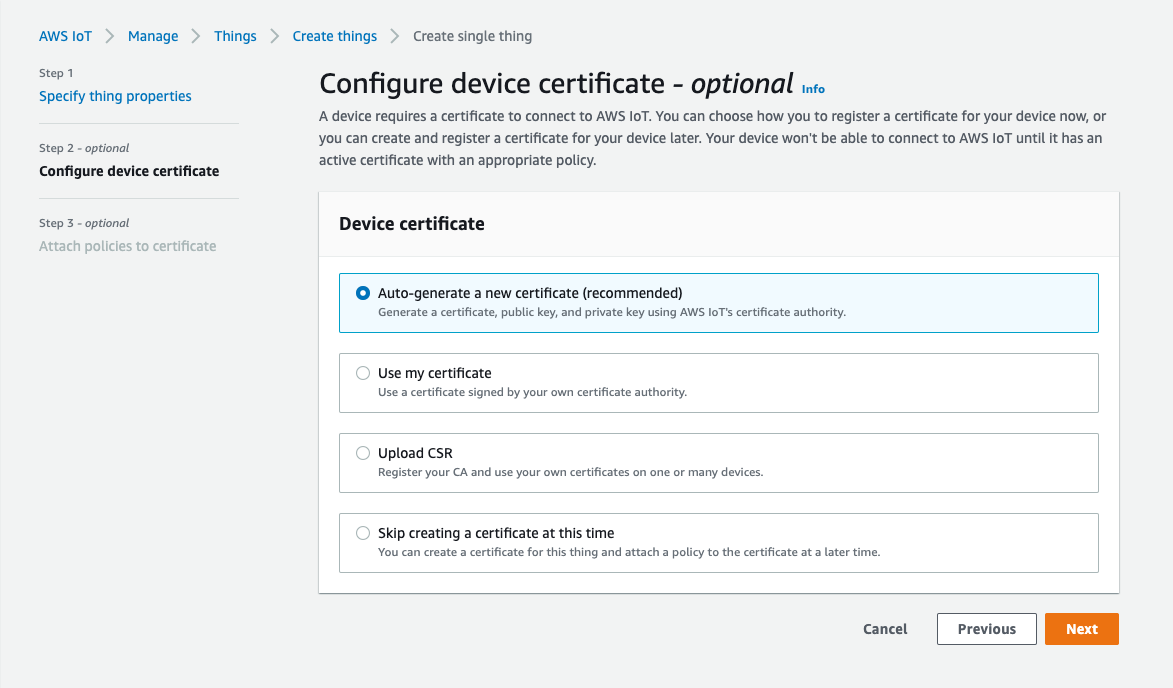The width and height of the screenshot is (1173, 688).
Task: Go to Step 1 Specify thing properties
Action: pyautogui.click(x=115, y=96)
